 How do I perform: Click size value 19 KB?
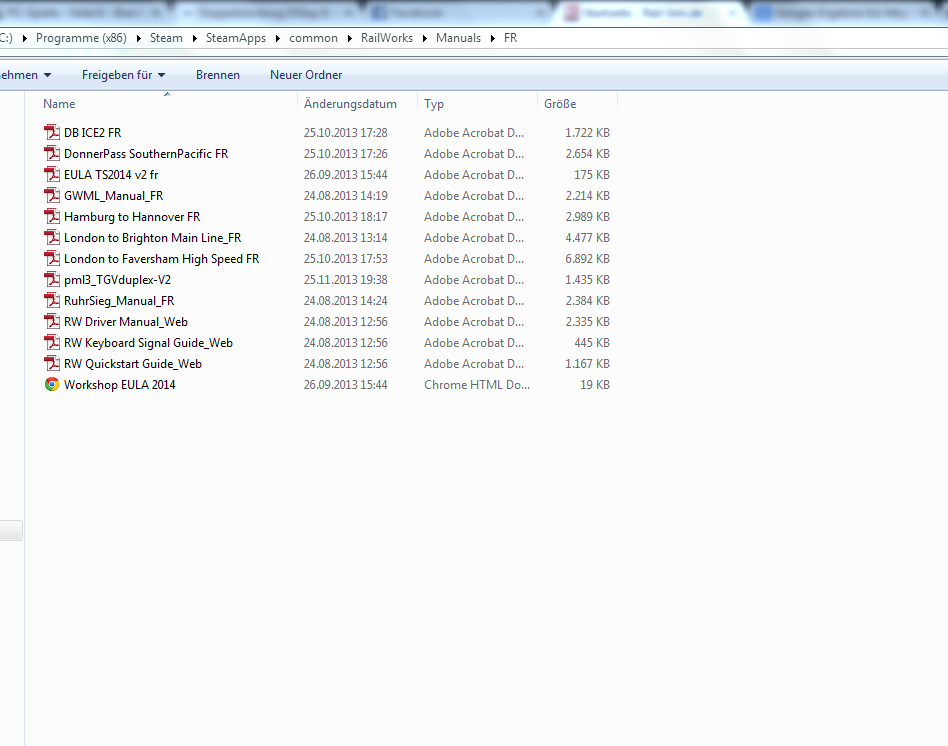595,384
